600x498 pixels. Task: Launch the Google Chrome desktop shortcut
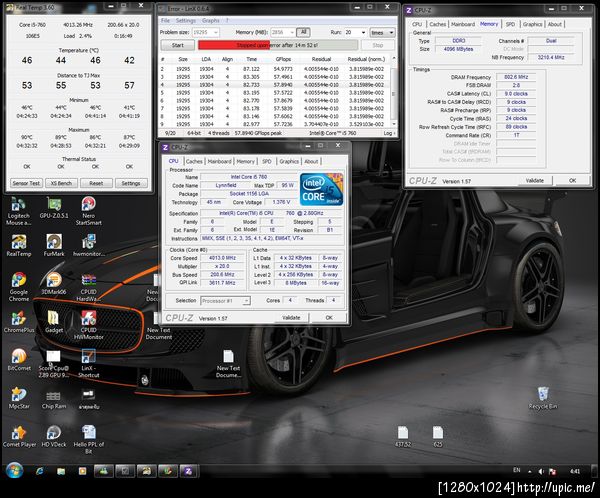click(19, 287)
